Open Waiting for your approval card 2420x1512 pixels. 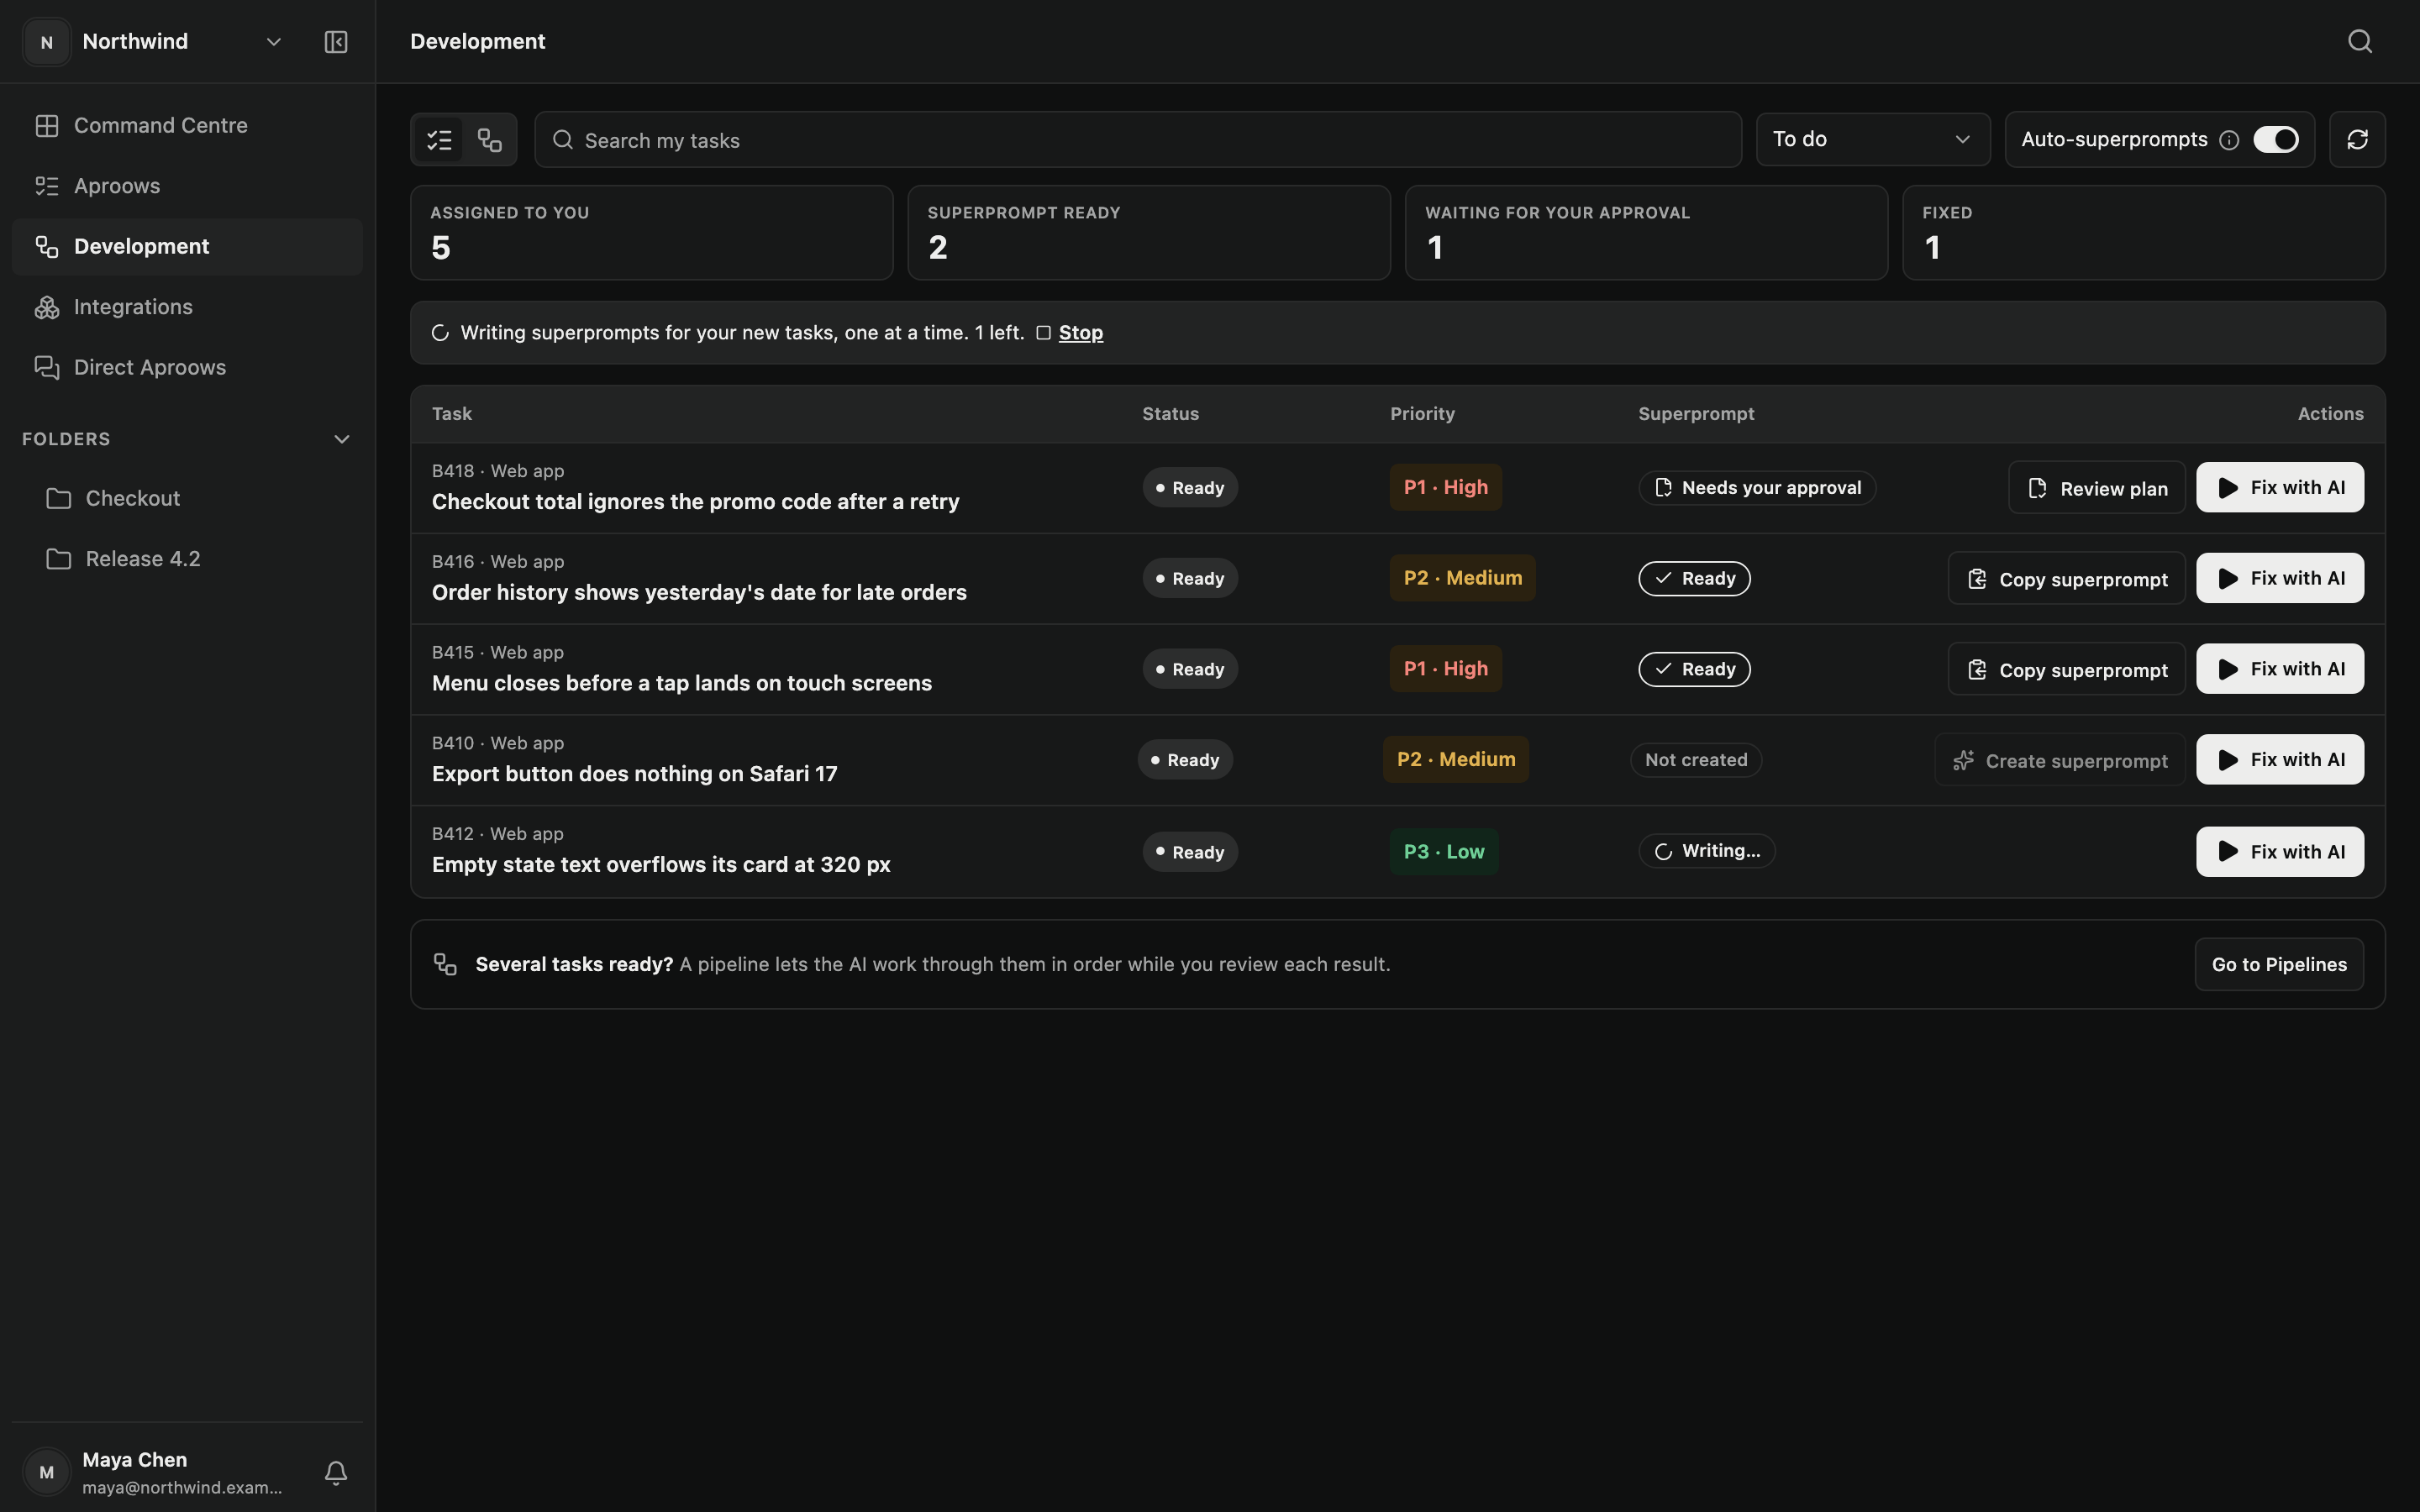[1646, 233]
